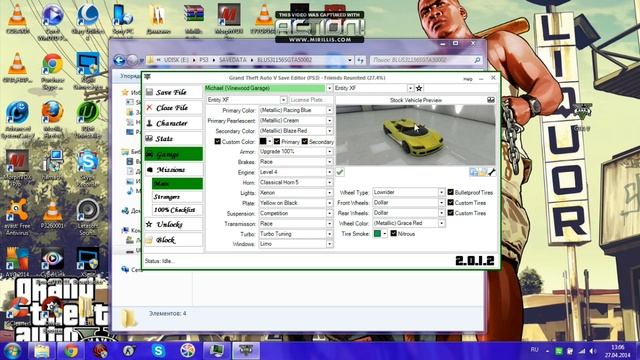Click the Unlocks star icon

point(149,224)
